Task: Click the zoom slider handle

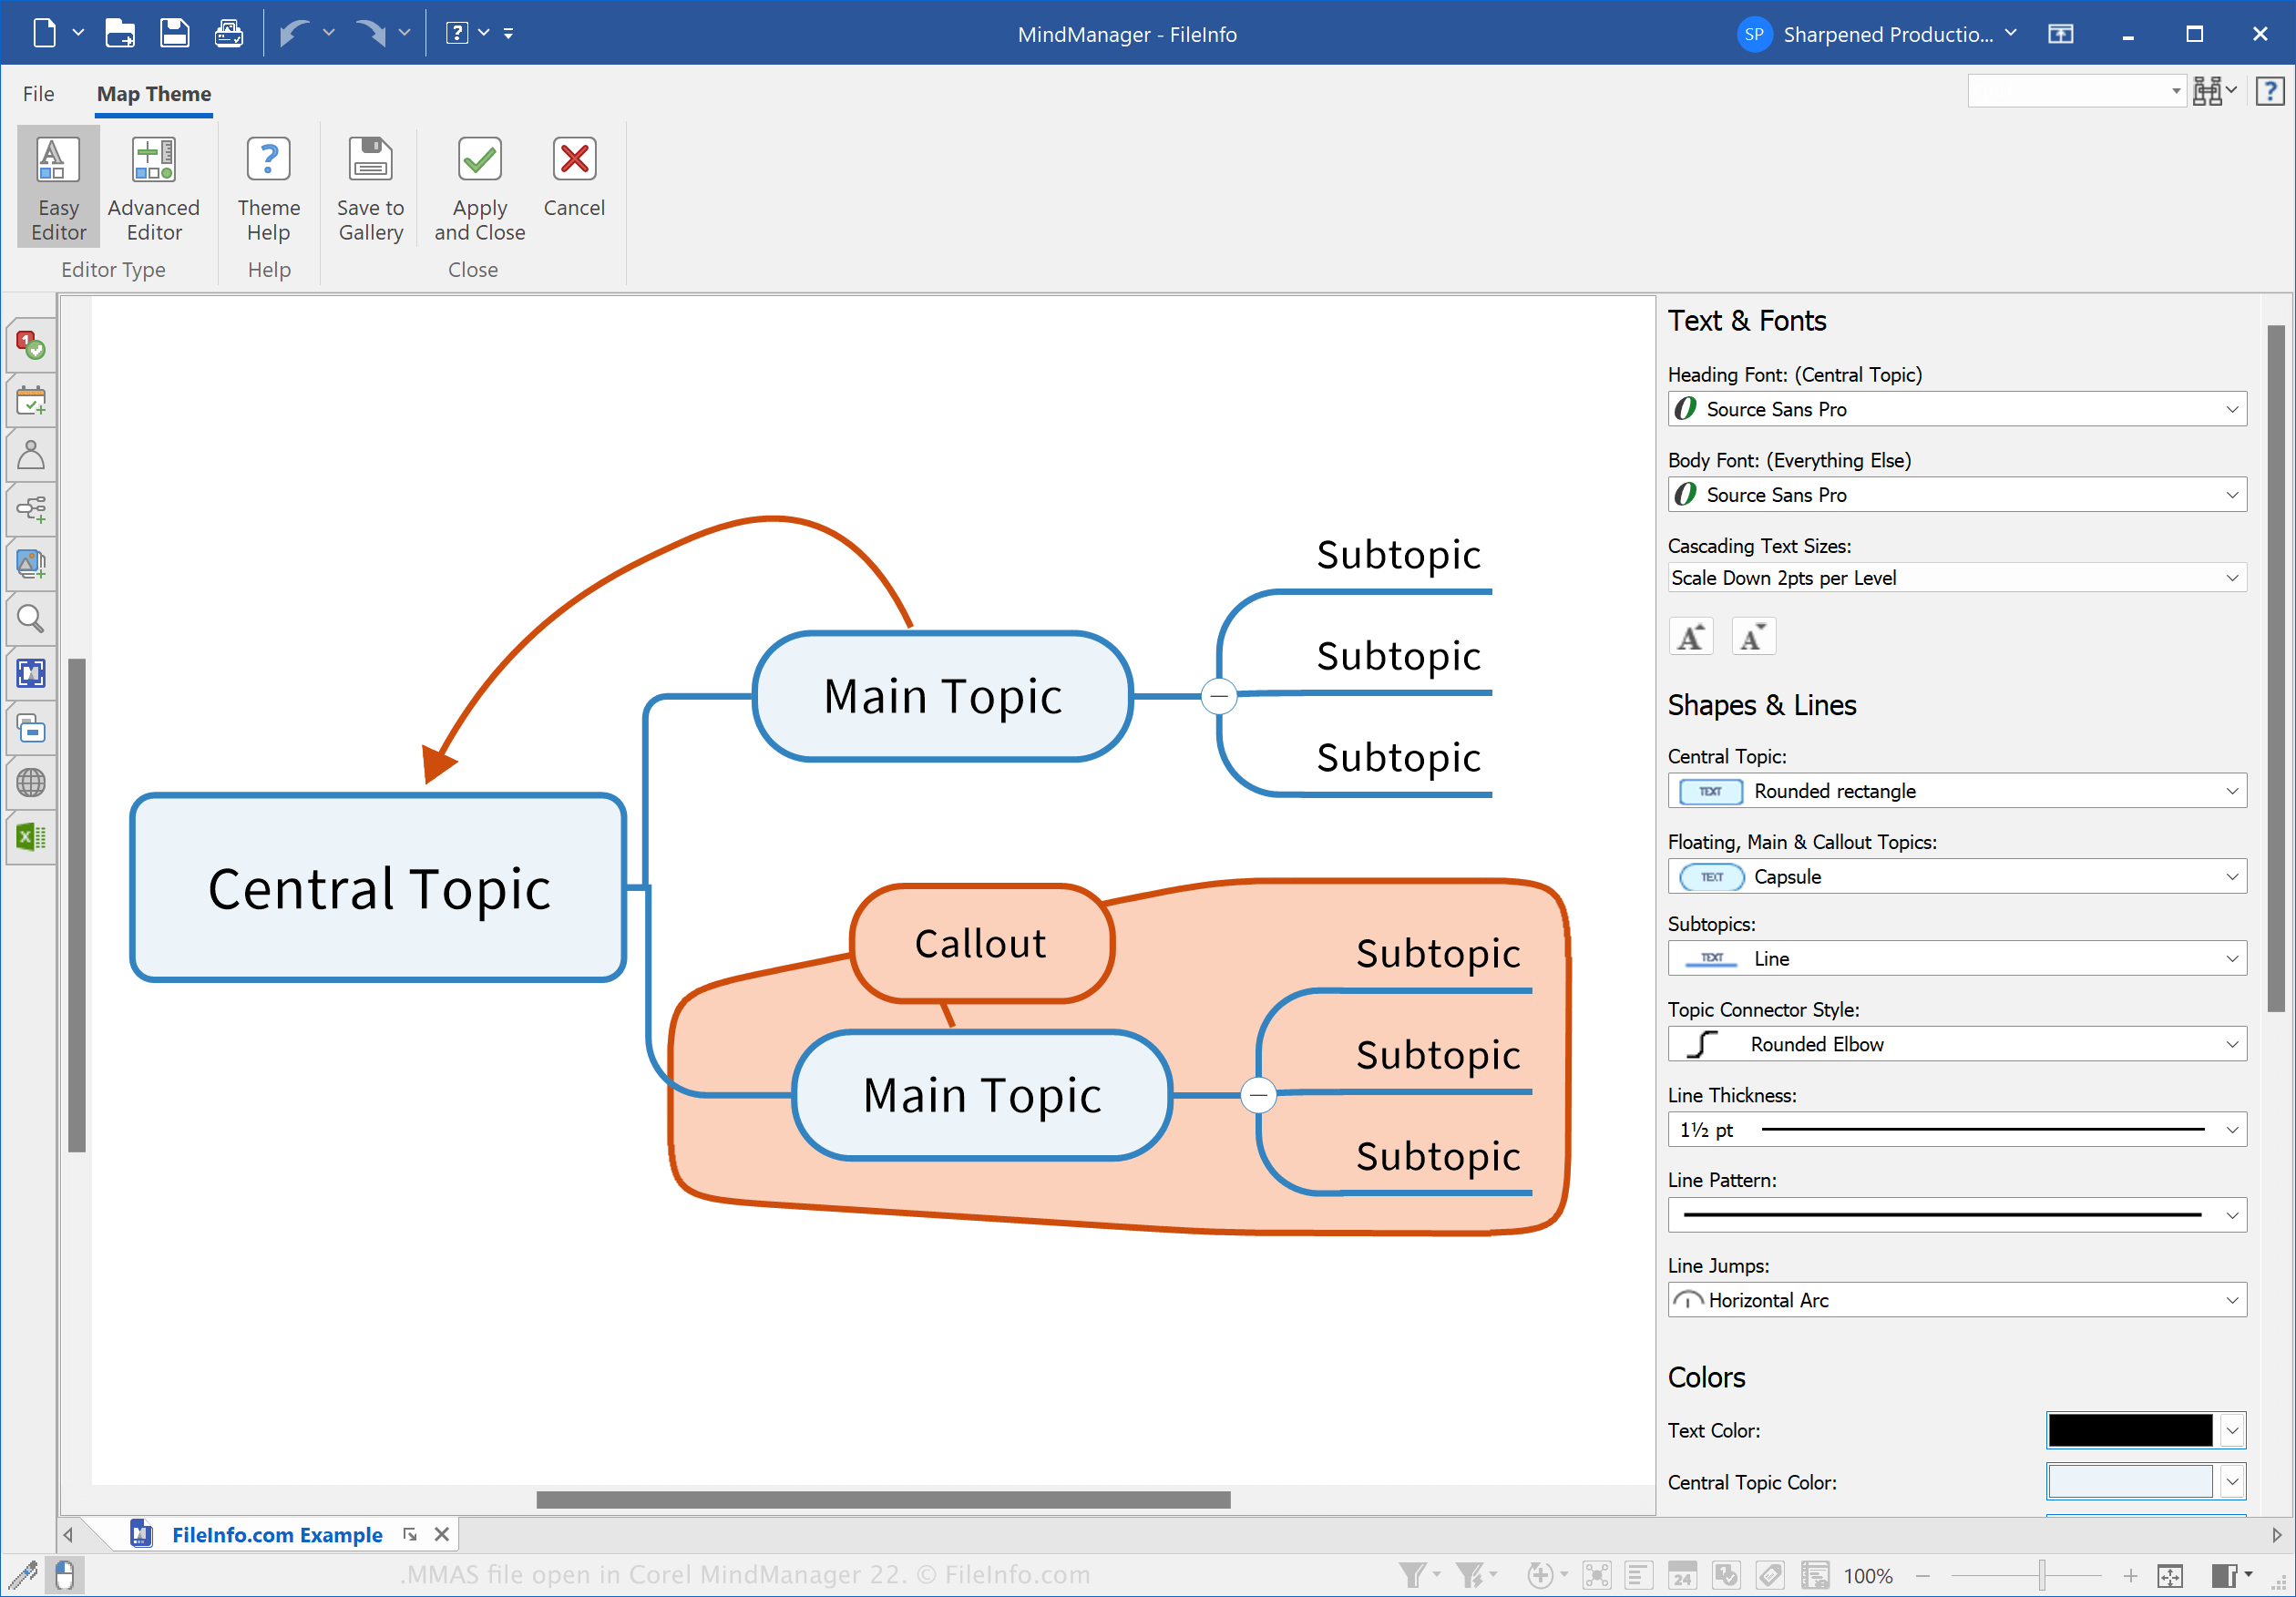Action: click(x=2041, y=1576)
